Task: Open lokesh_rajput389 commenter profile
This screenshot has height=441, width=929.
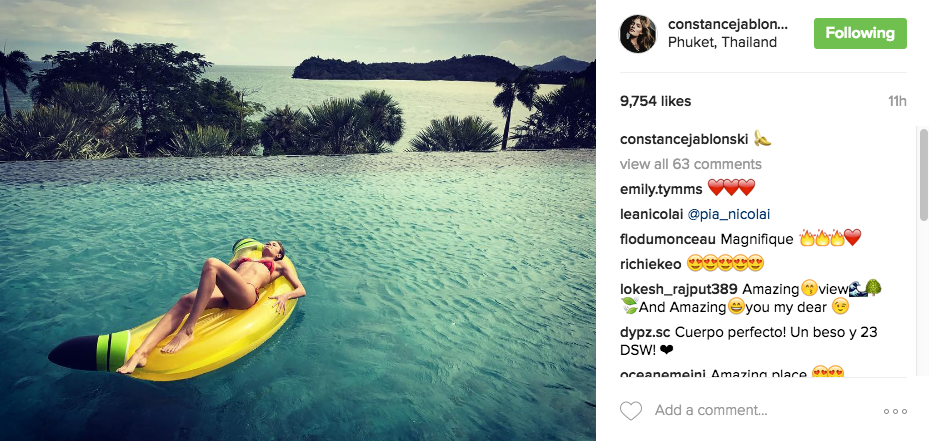Action: [x=678, y=289]
